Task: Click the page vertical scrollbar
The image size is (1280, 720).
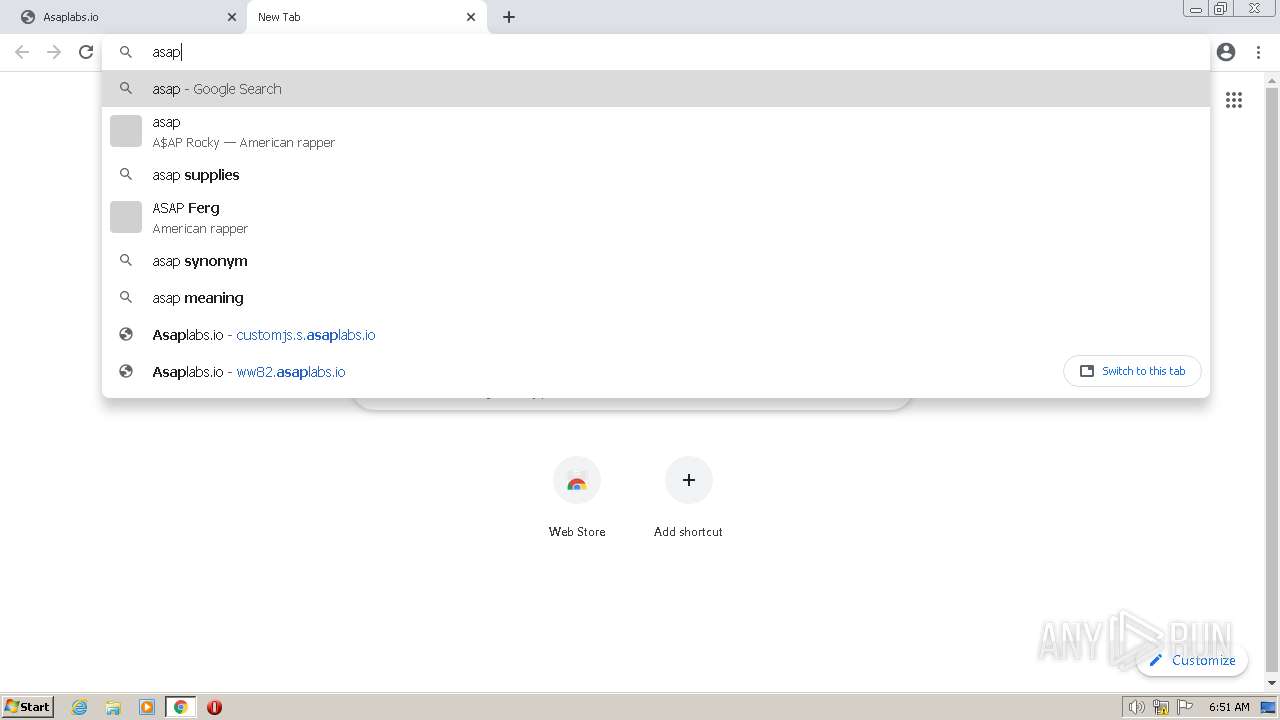Action: pos(1272,380)
